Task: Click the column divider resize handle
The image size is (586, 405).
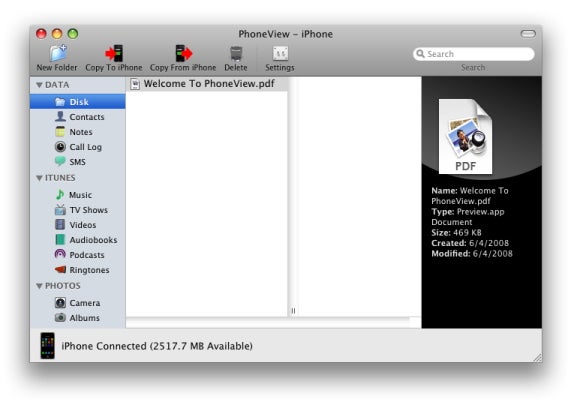Action: [x=293, y=310]
